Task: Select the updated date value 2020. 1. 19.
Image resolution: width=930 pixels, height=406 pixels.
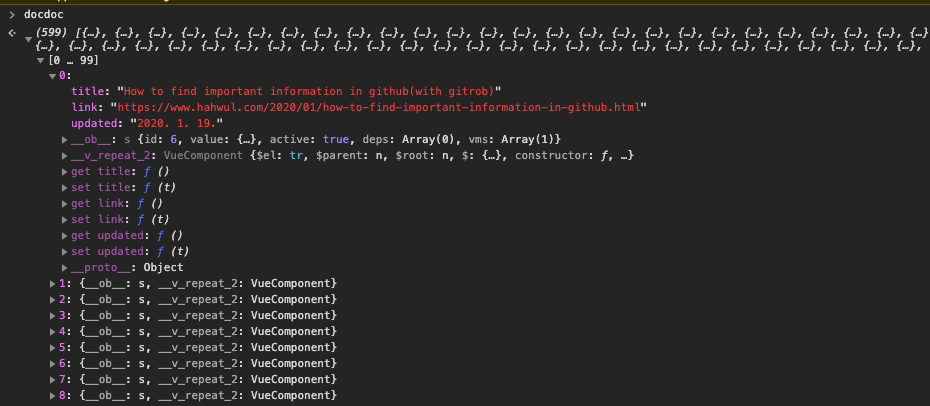Action: tap(177, 124)
